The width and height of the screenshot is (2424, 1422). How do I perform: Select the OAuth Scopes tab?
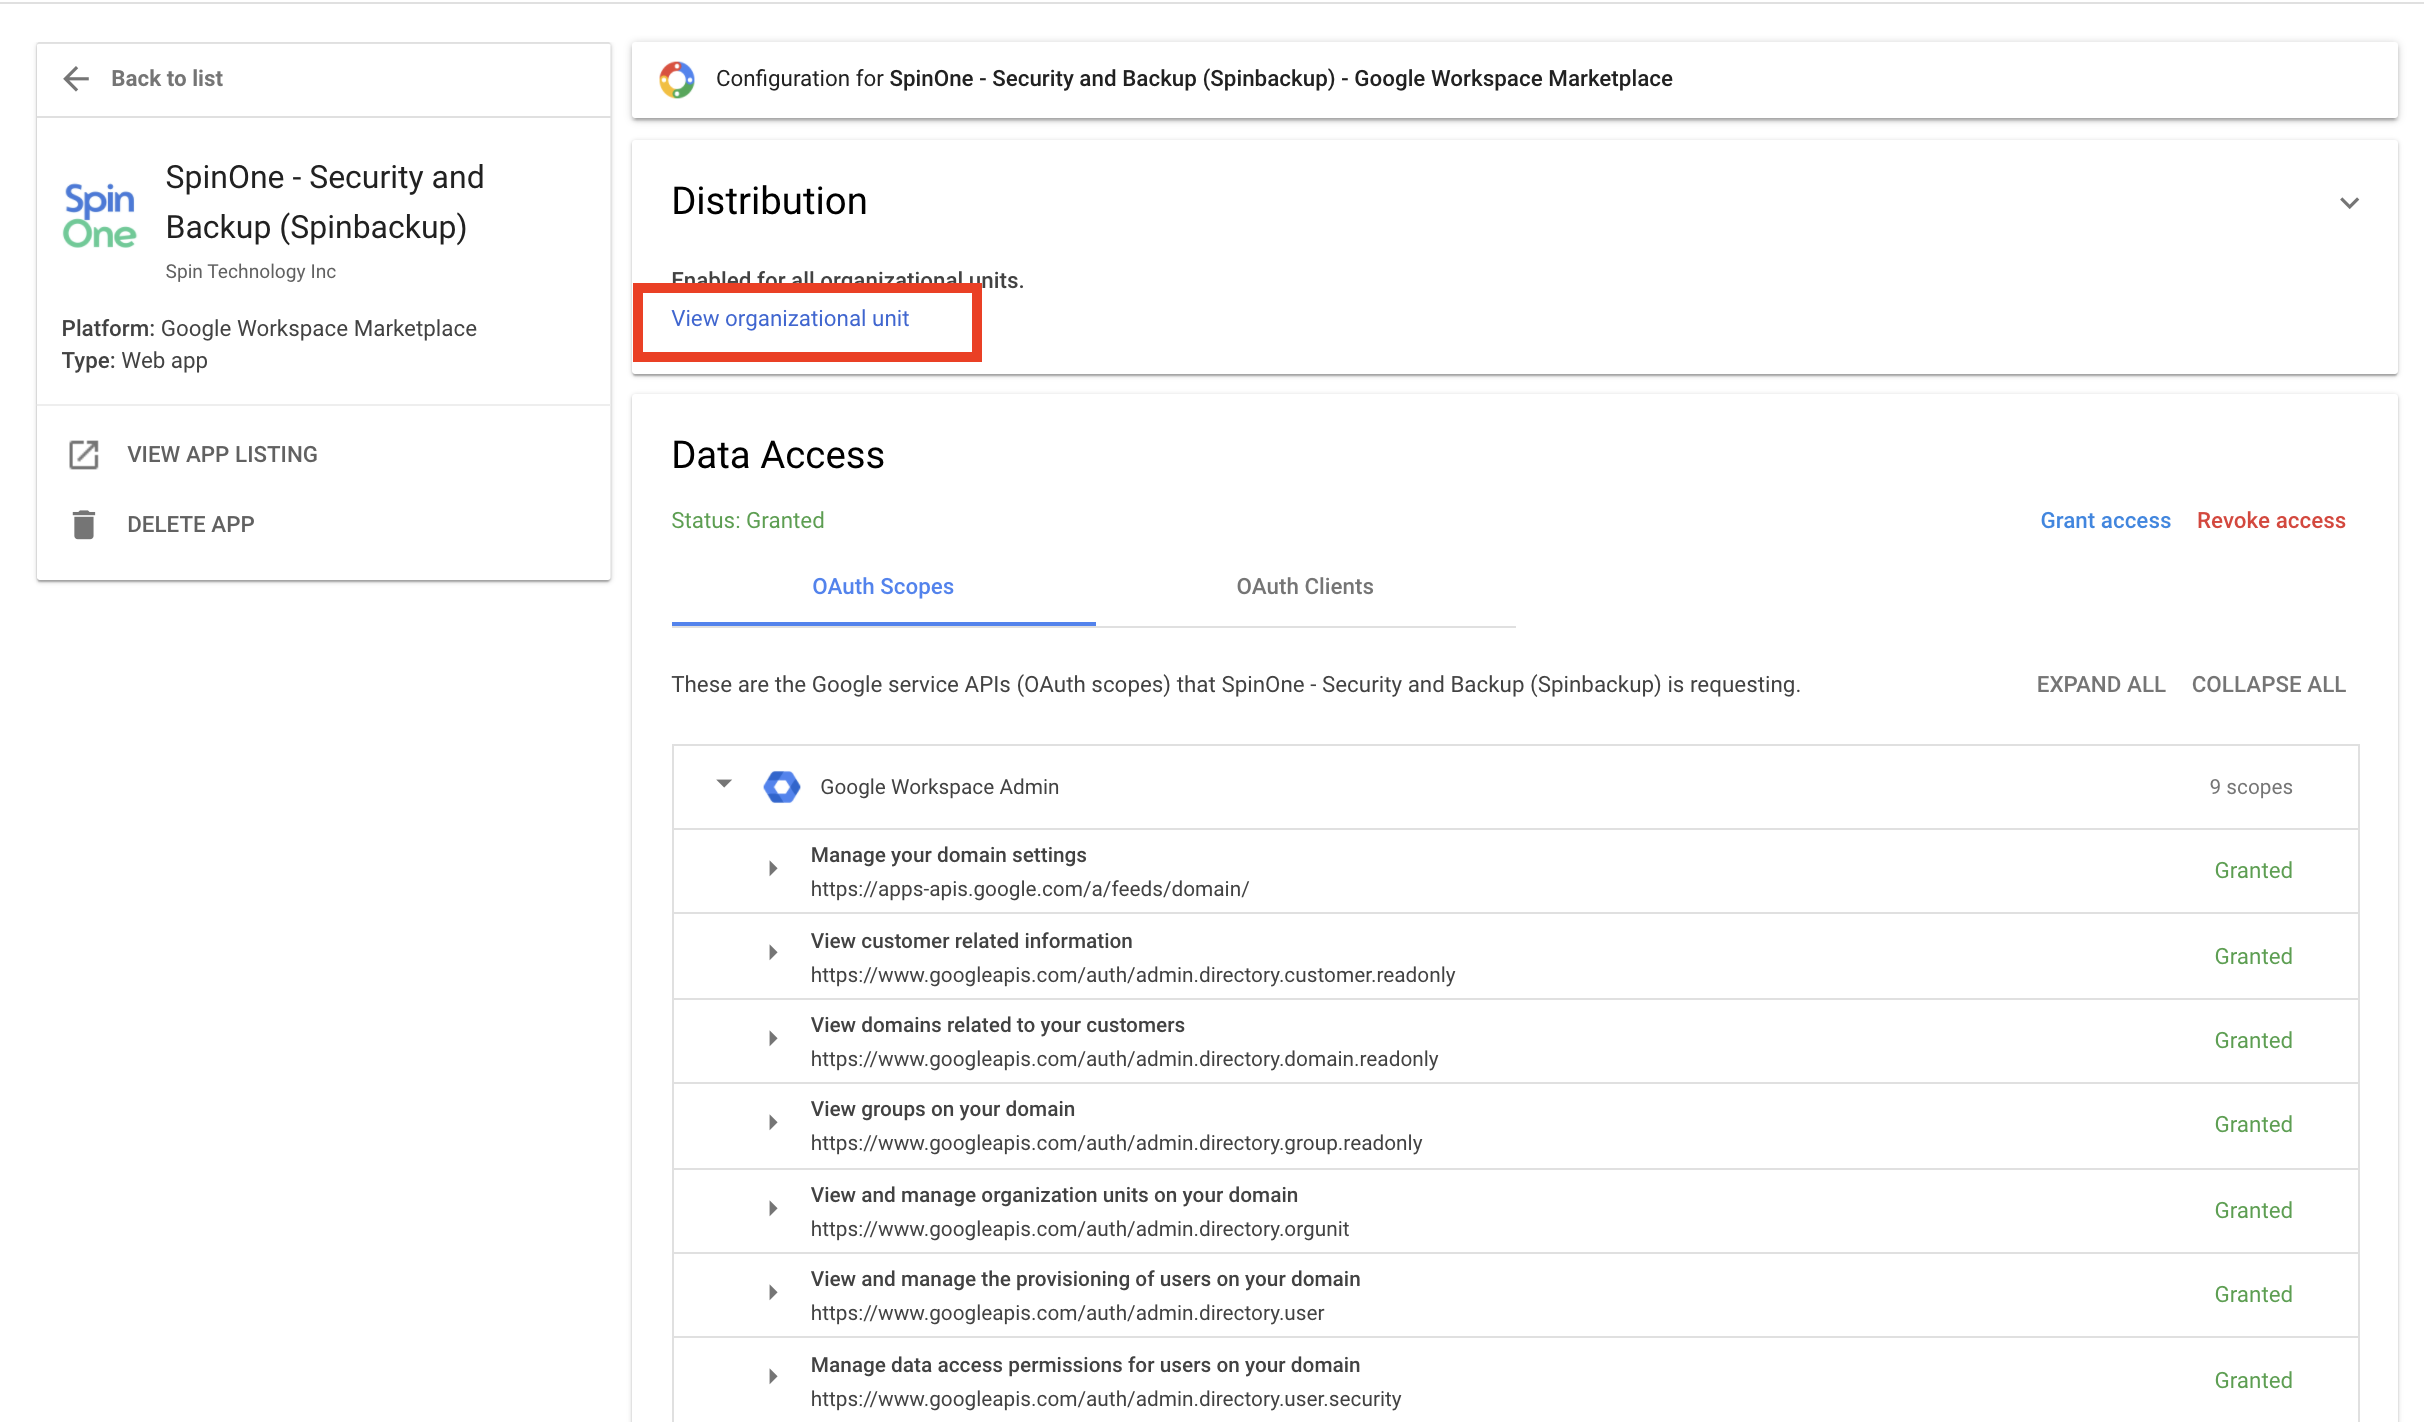click(x=883, y=586)
